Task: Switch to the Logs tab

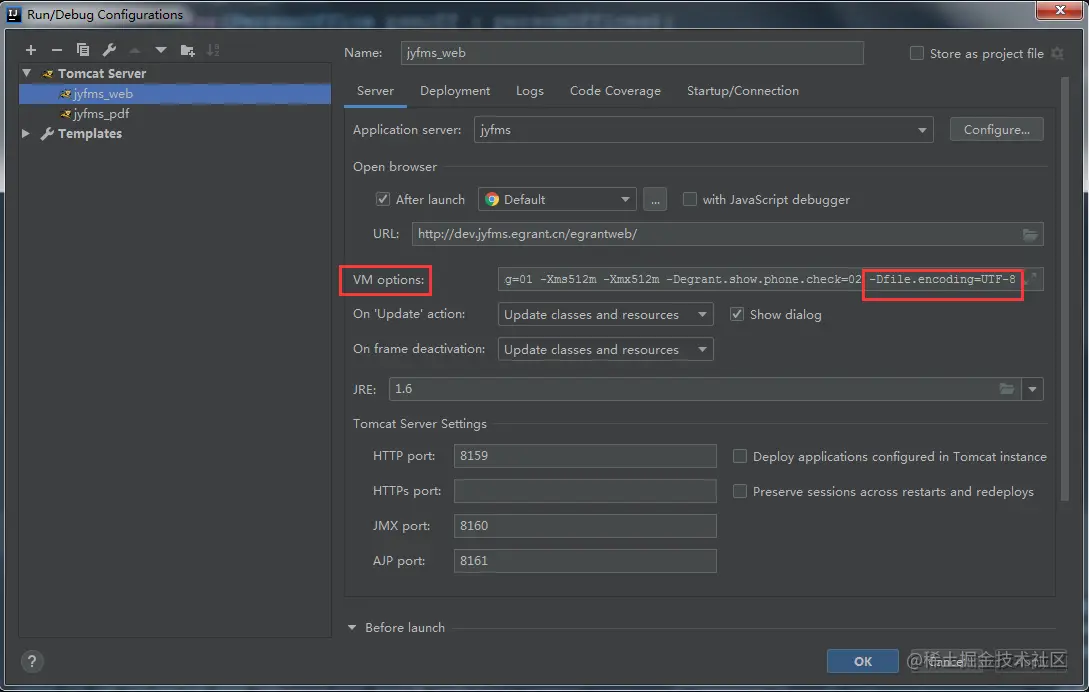Action: (x=530, y=91)
